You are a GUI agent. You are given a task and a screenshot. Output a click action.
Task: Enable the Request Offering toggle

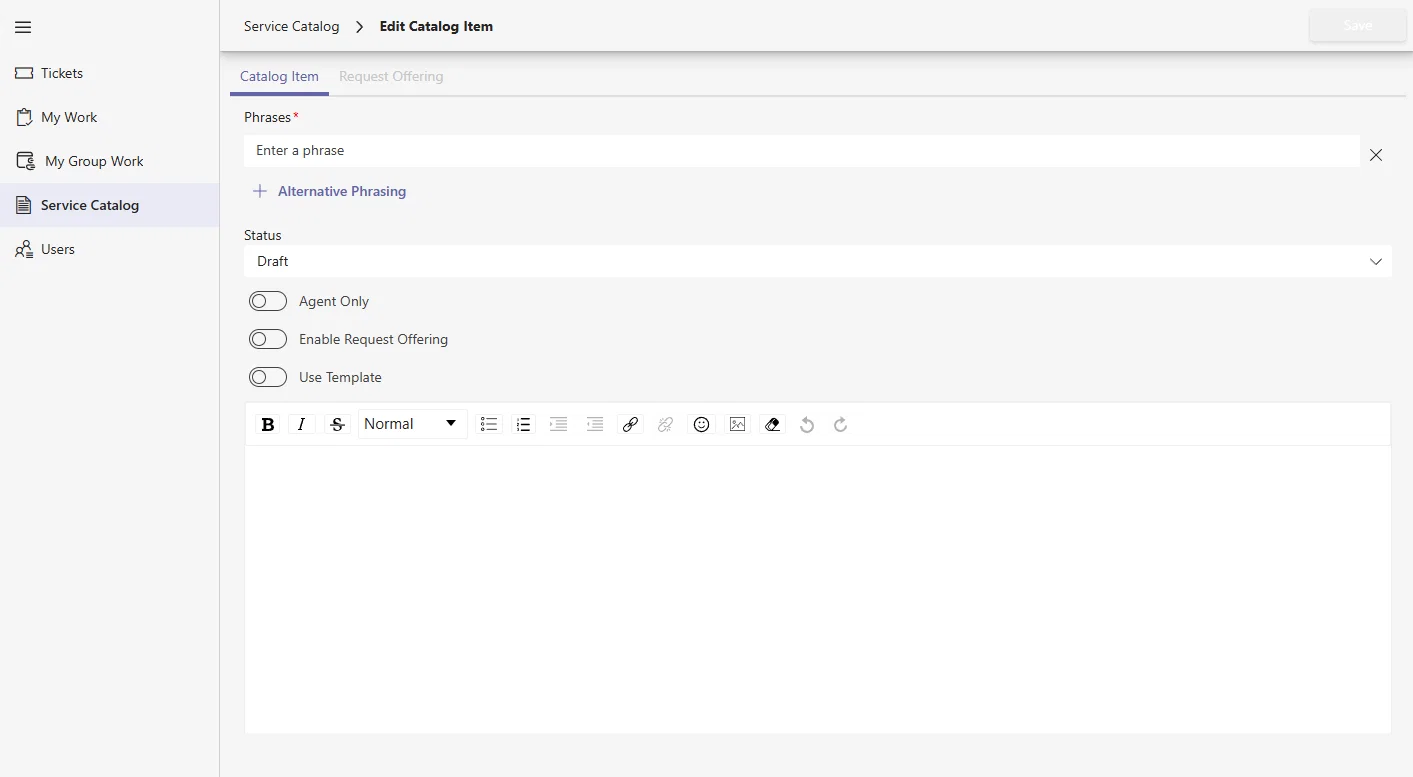tap(268, 339)
